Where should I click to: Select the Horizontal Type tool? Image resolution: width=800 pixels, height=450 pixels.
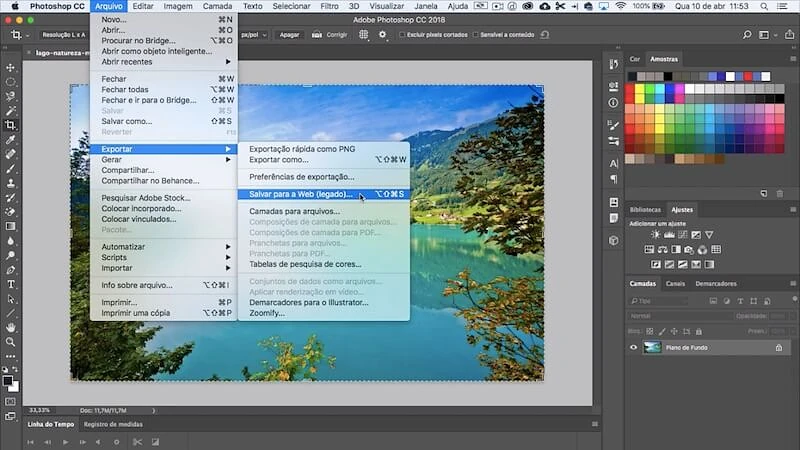(x=10, y=284)
